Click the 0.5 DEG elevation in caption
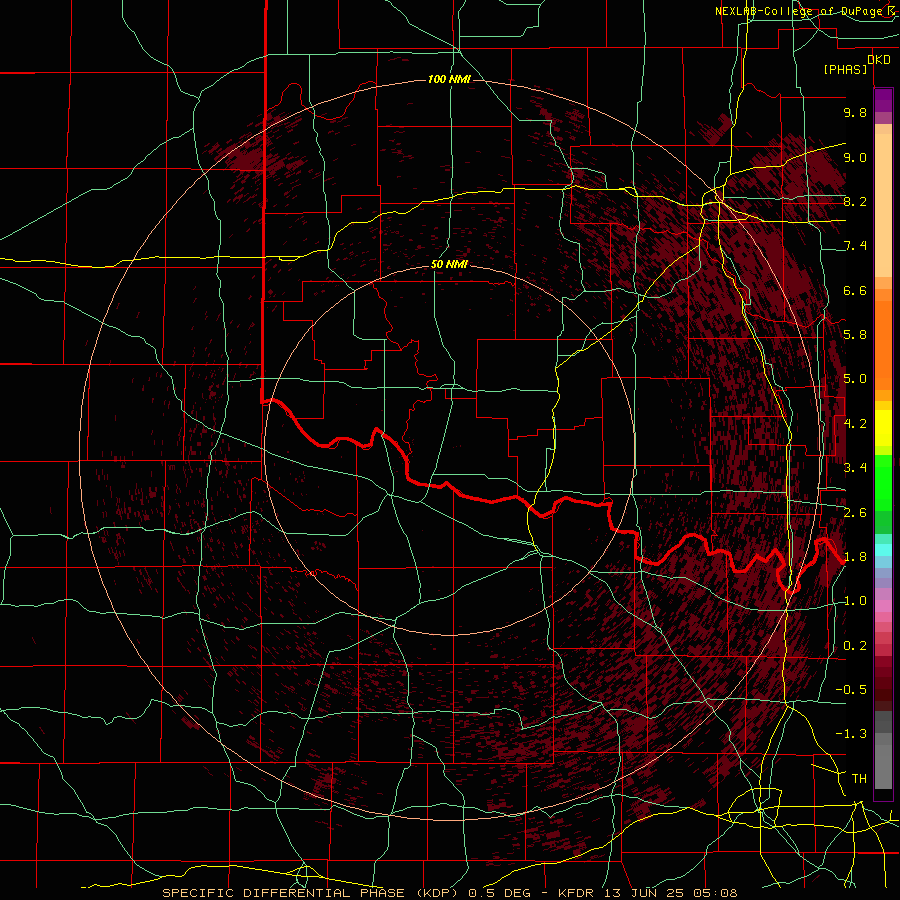 pos(499,893)
